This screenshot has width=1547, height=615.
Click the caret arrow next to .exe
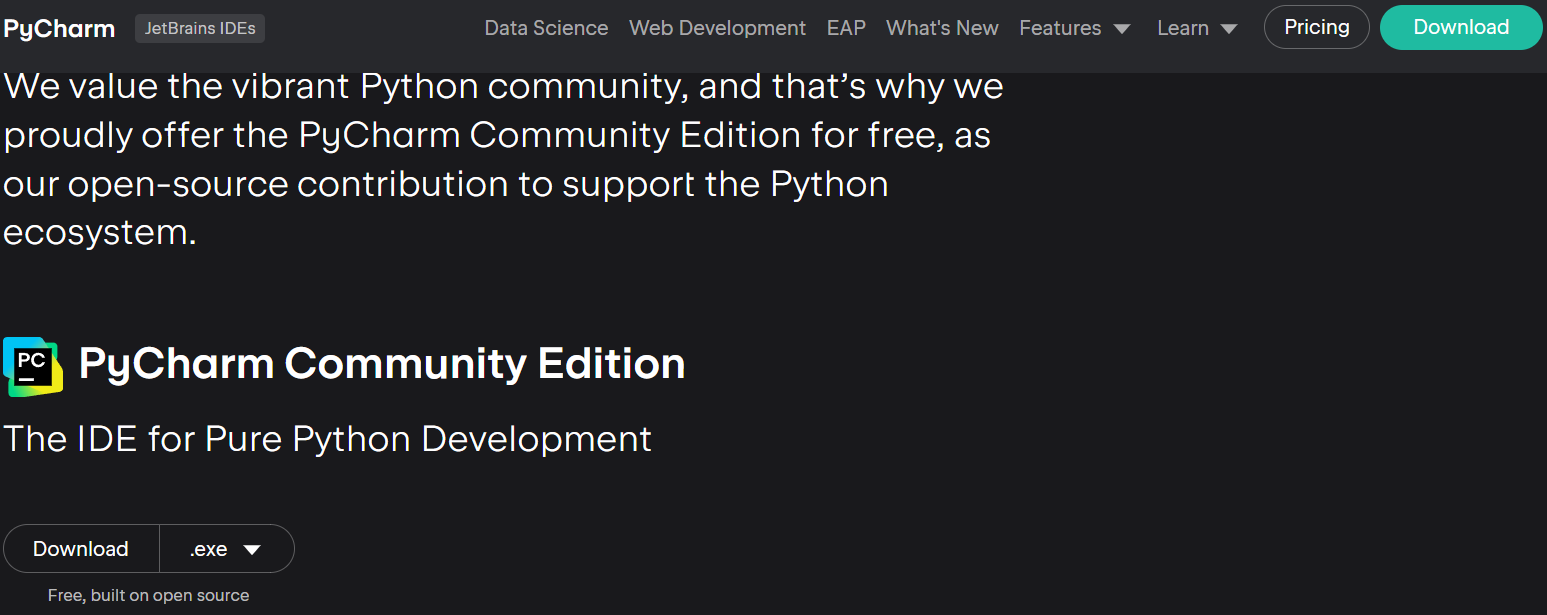click(252, 550)
